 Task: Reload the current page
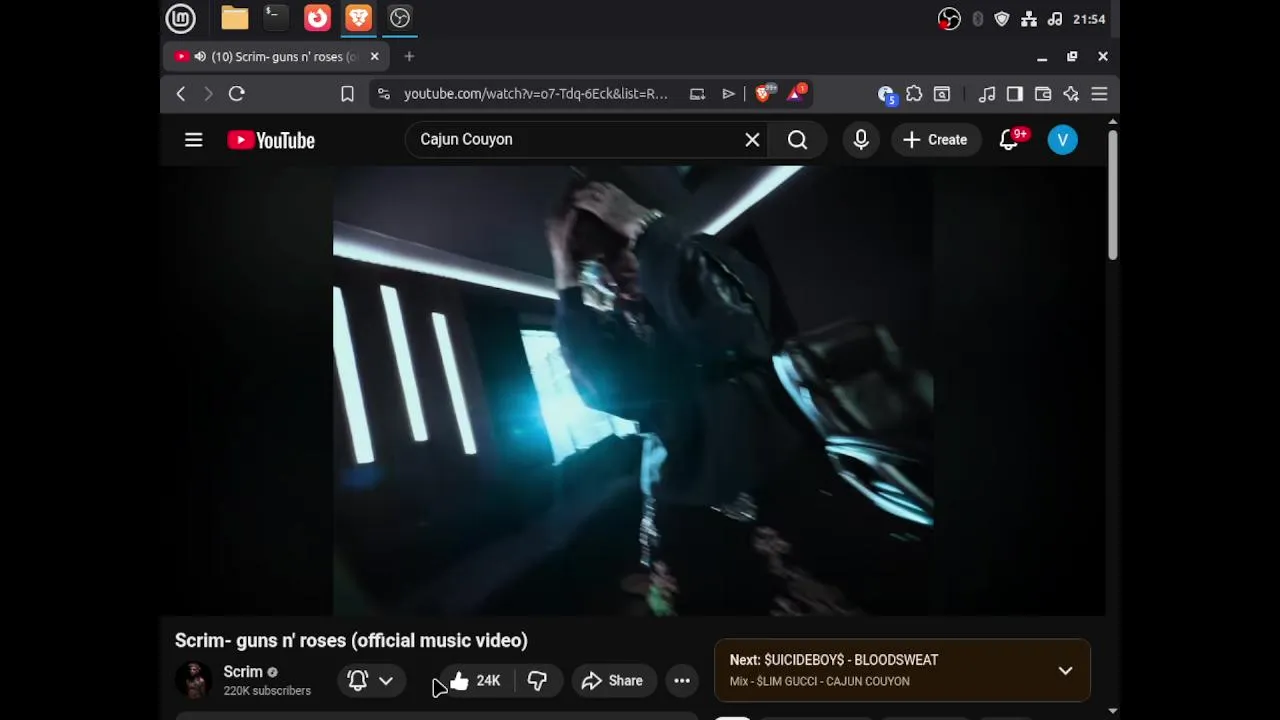click(237, 94)
